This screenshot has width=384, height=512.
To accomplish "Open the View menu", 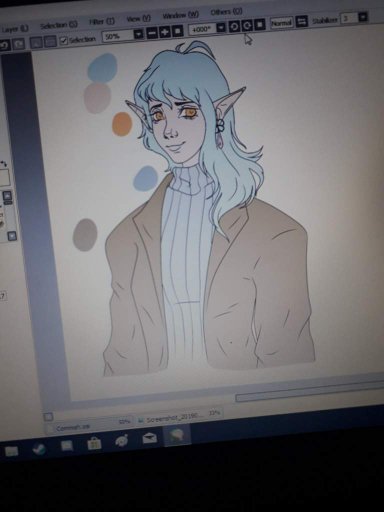I will [139, 19].
